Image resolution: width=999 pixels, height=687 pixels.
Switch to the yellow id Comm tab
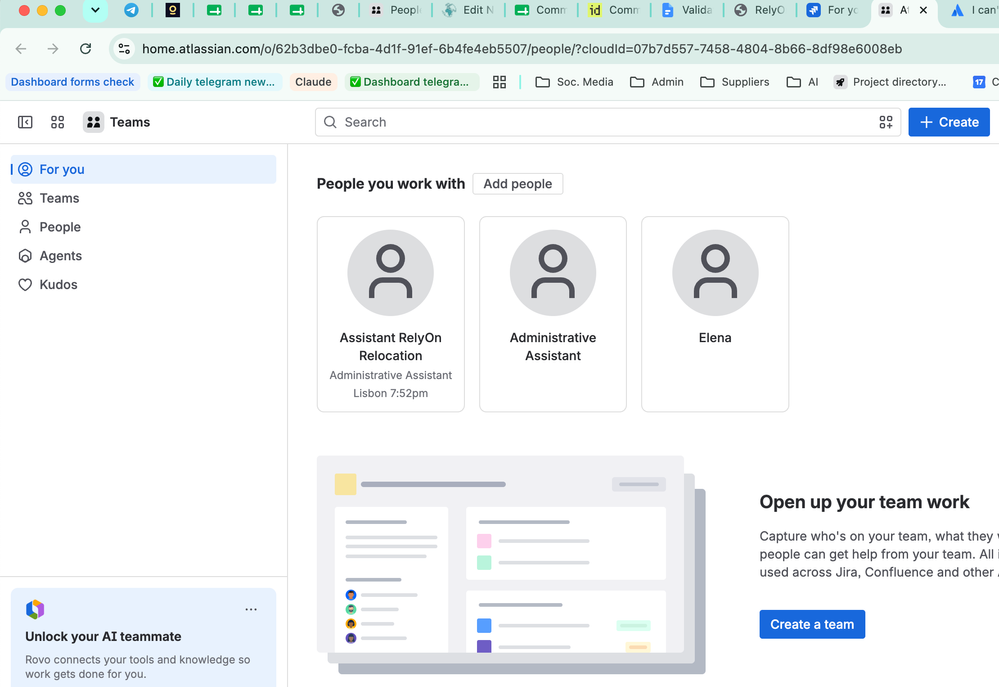pyautogui.click(x=614, y=10)
